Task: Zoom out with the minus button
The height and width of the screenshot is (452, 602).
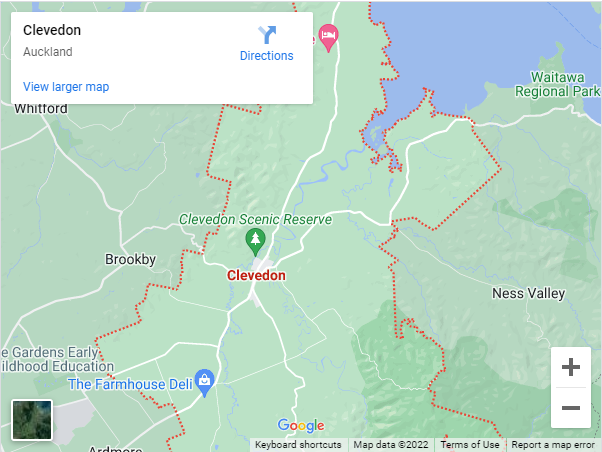Action: point(571,407)
